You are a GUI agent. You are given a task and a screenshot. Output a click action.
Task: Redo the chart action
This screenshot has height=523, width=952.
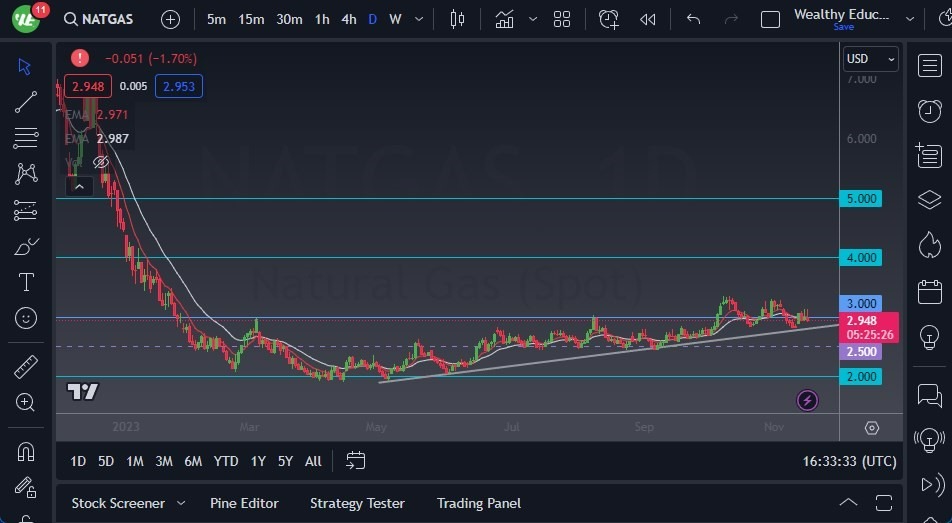pyautogui.click(x=731, y=19)
